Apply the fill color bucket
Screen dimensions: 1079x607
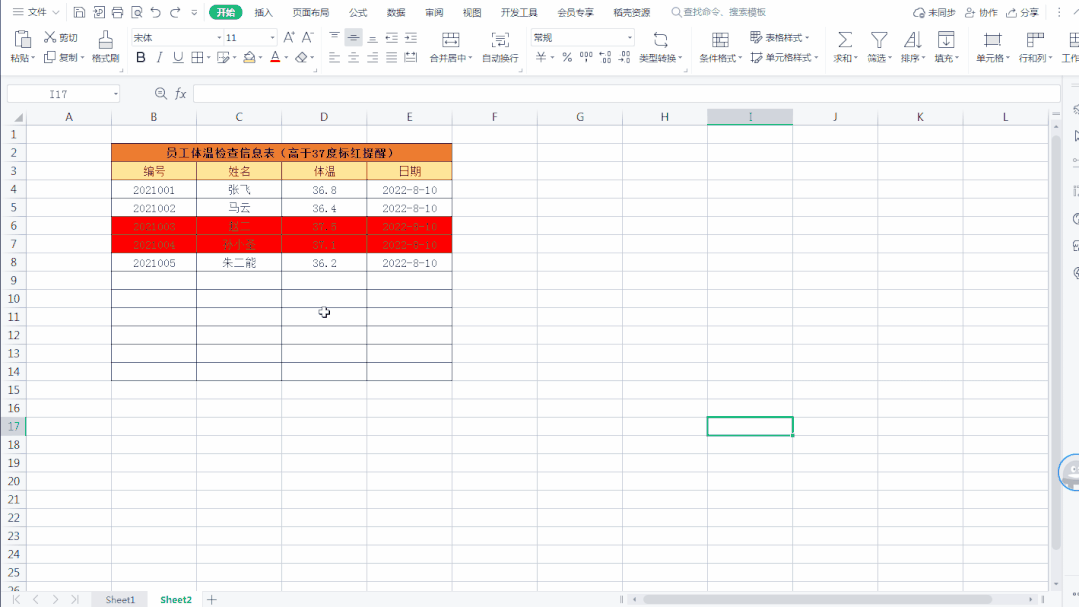point(249,58)
